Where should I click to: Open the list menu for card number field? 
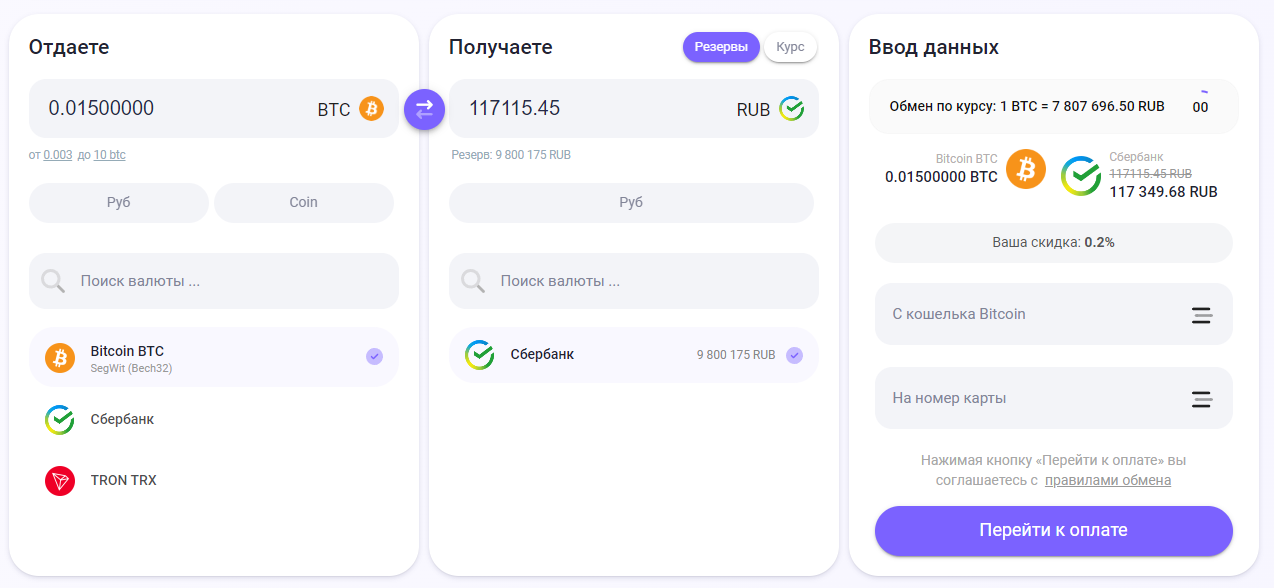coord(1202,399)
